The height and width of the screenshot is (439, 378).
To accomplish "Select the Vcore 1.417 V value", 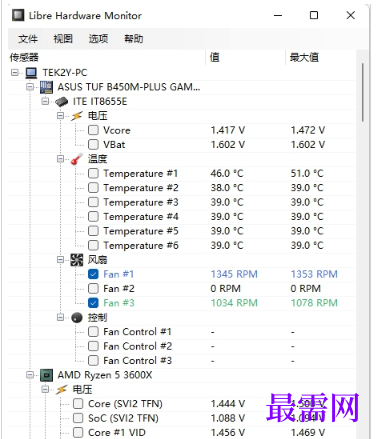I will [x=228, y=130].
